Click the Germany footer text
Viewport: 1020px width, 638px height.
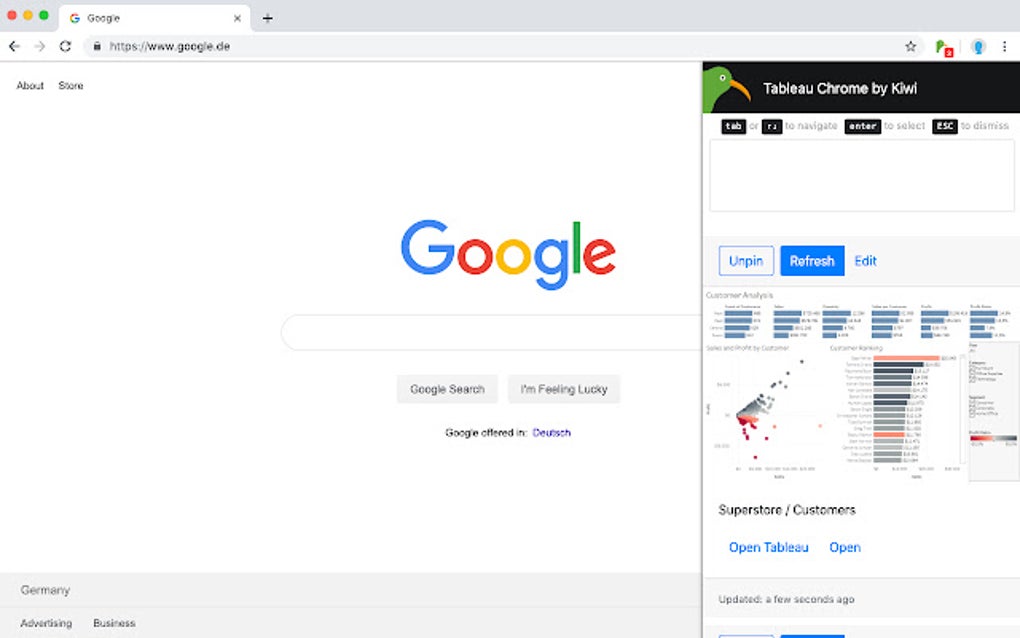(x=45, y=590)
